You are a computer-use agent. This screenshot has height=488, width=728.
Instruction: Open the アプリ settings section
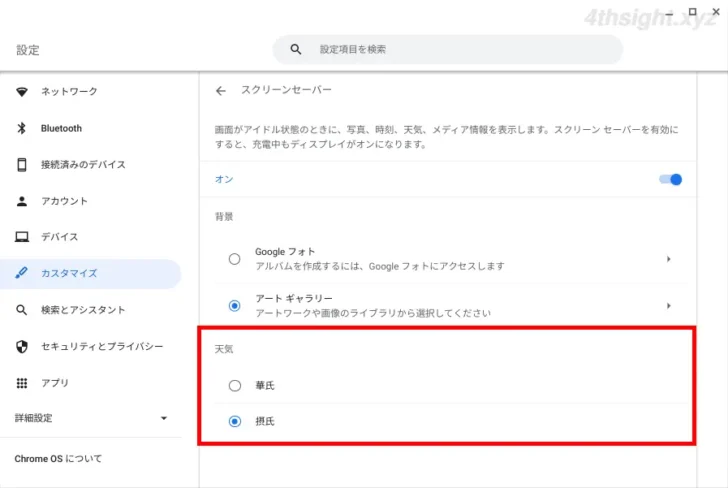(x=91, y=383)
